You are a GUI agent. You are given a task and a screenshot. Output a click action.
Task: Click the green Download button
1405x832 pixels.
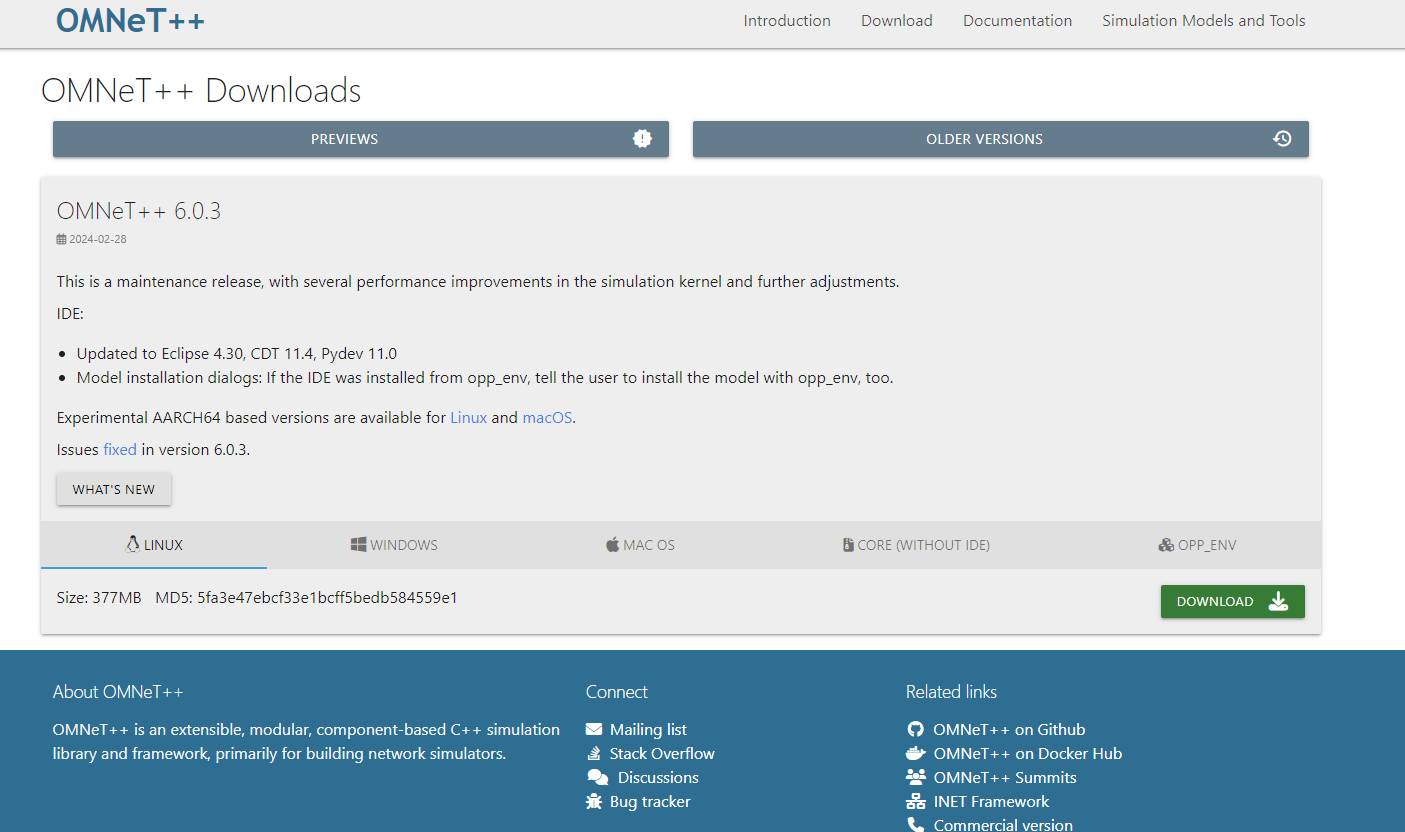[1233, 601]
